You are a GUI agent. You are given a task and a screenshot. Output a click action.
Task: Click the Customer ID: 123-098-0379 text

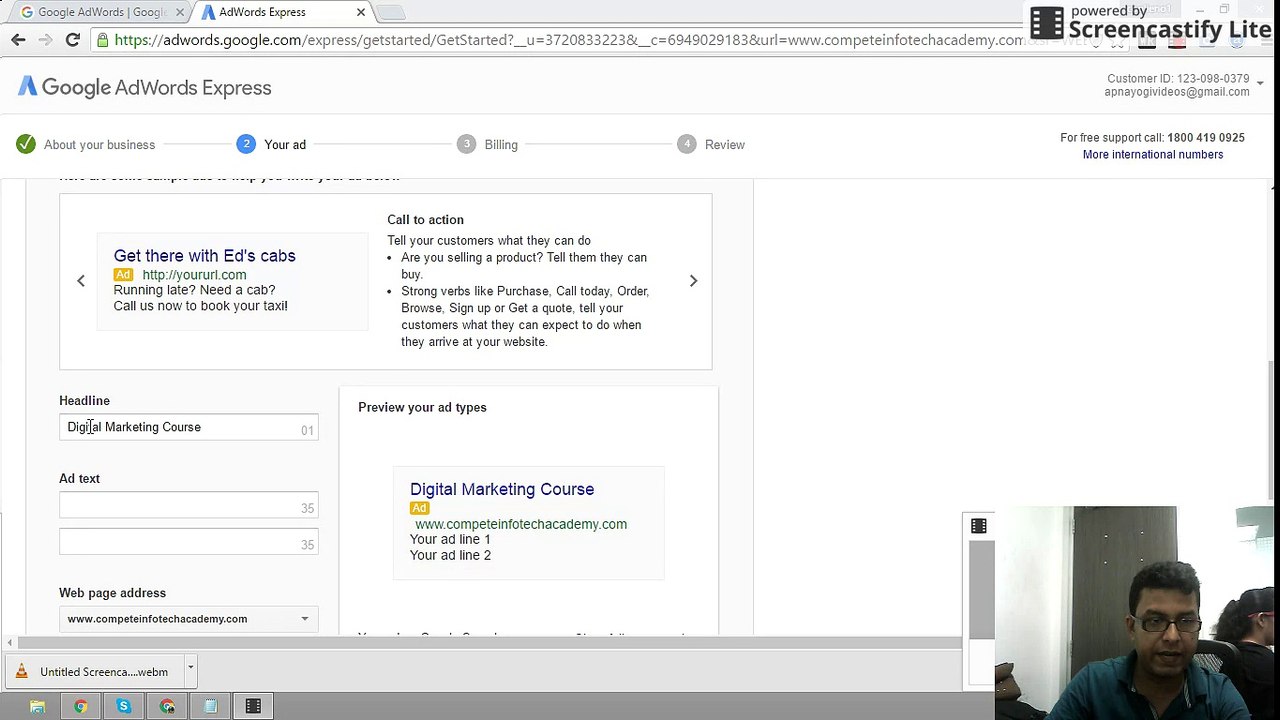1178,78
